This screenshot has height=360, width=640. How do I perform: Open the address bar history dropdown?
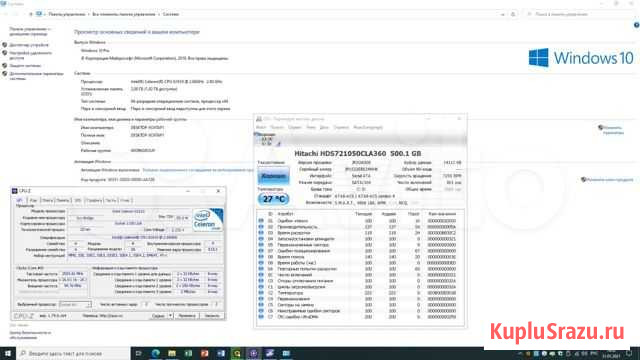click(502, 14)
